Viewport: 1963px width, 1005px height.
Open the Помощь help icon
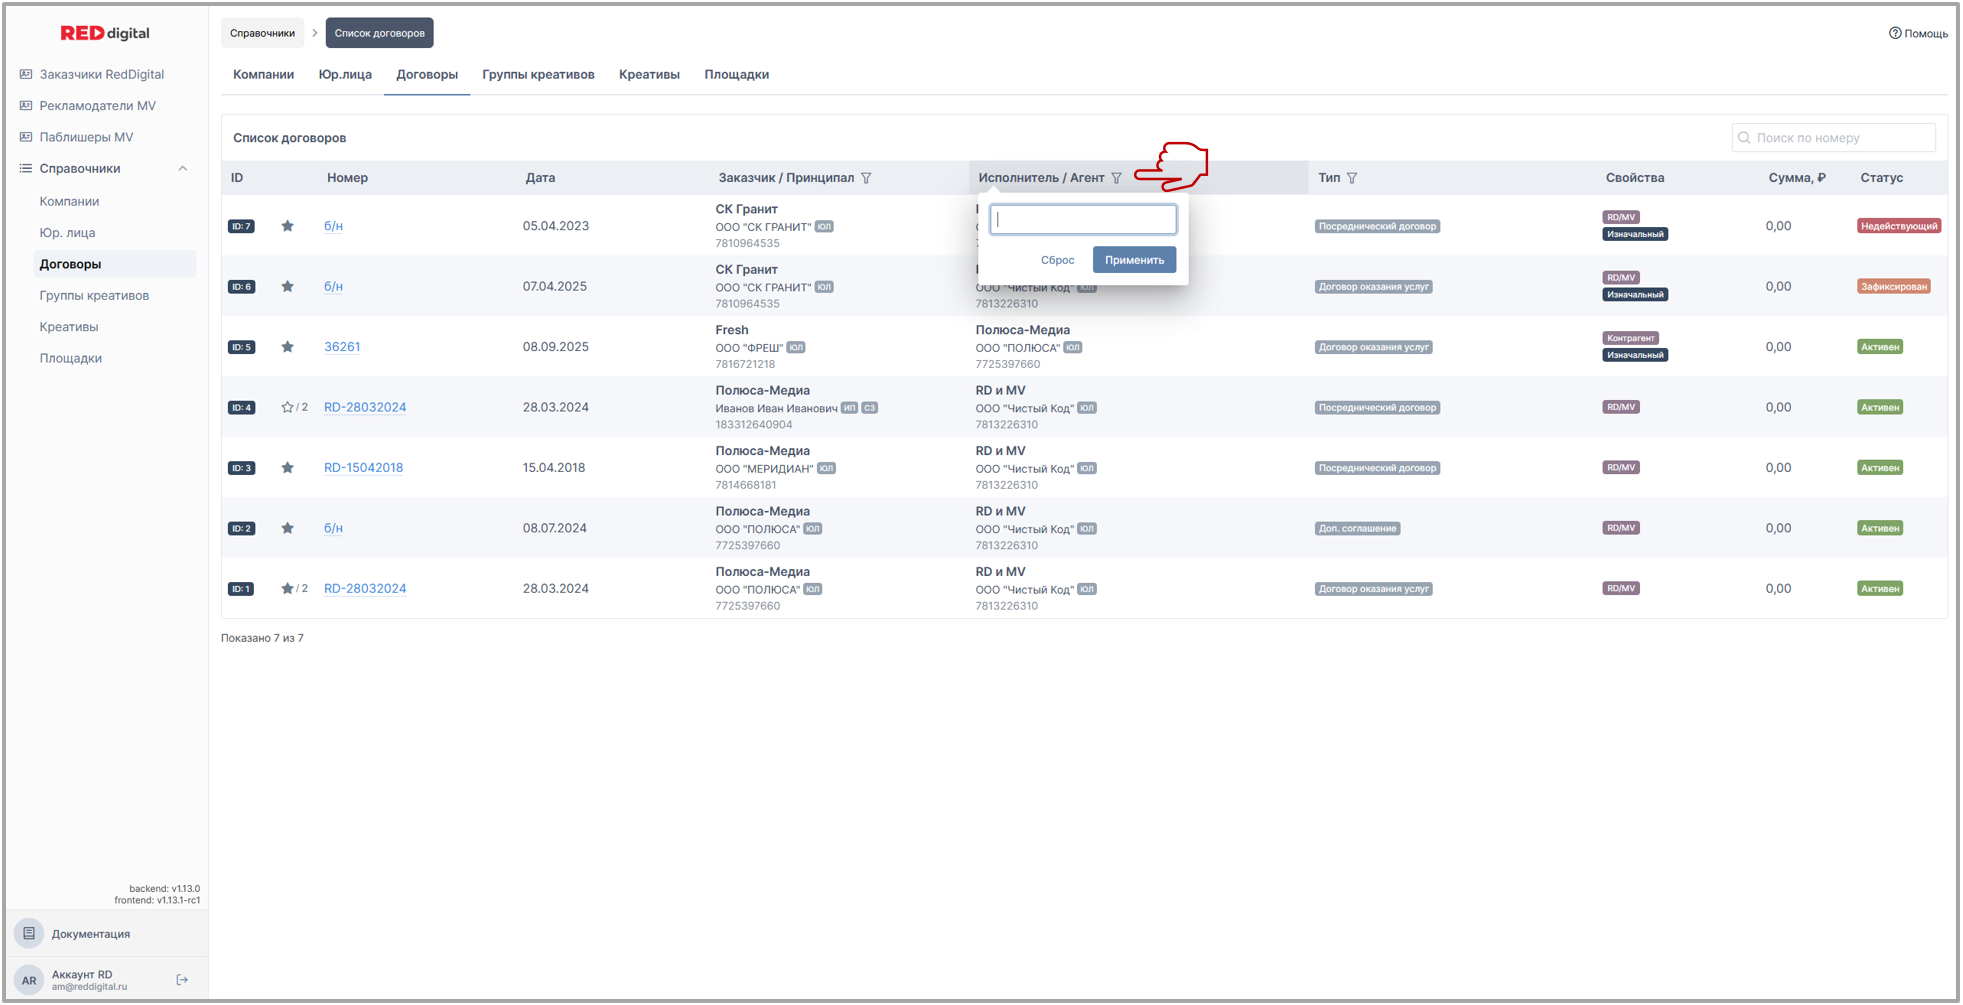(1895, 33)
